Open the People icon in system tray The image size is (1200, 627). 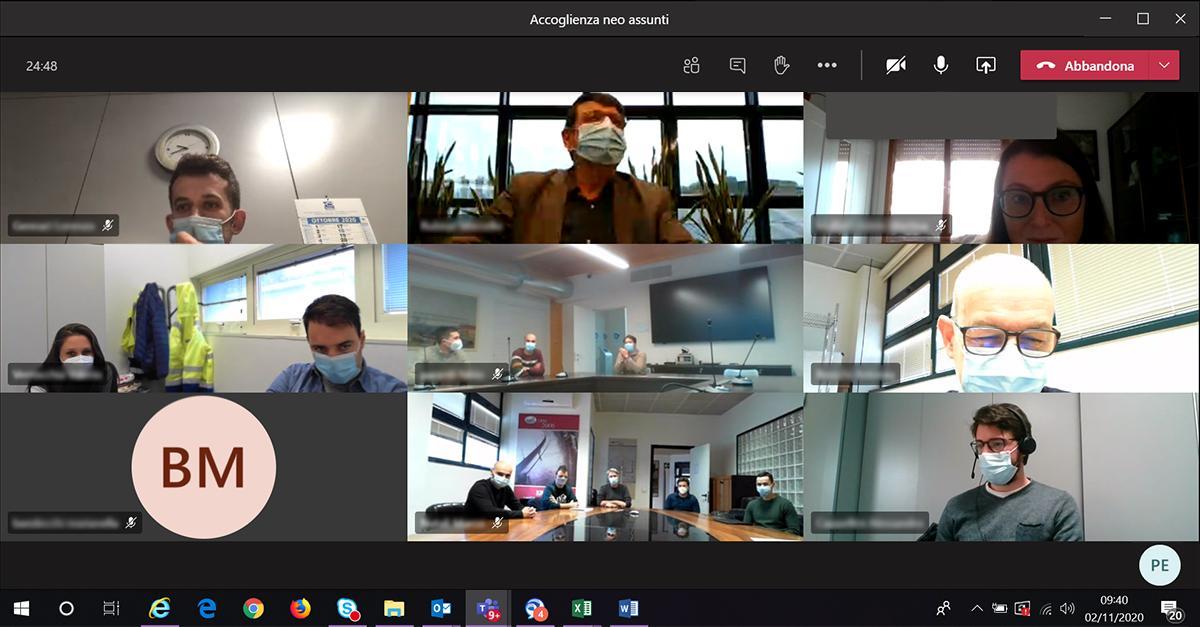pos(944,608)
